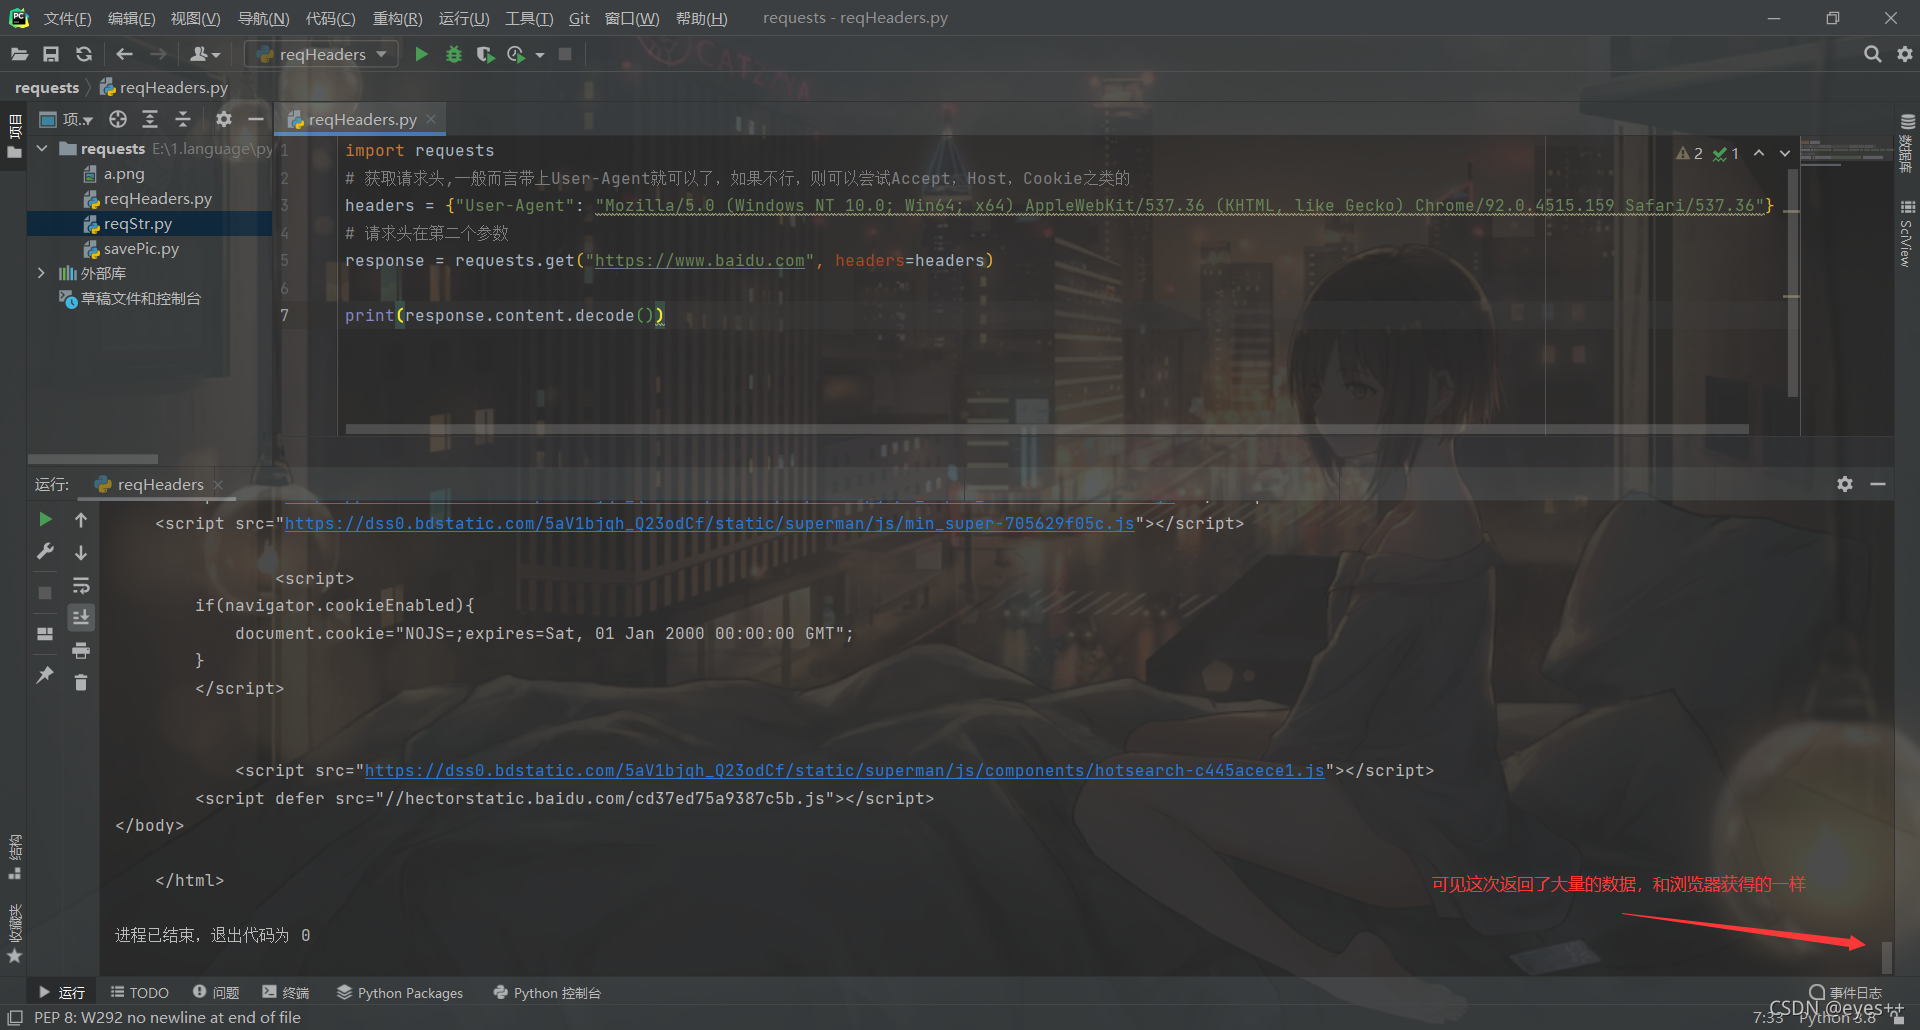Viewport: 1920px width, 1030px height.
Task: Open IDE settings gear at top right
Action: [x=1904, y=54]
